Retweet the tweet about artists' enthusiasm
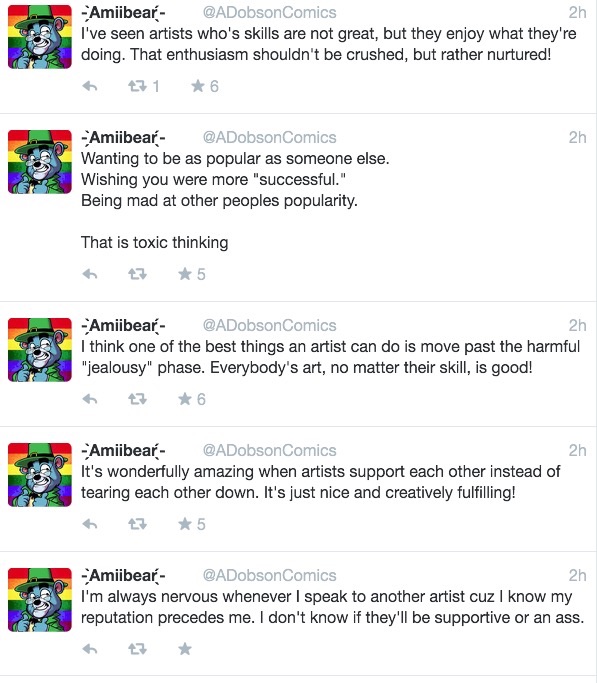Viewport: 597px width, 683px height. (x=137, y=86)
